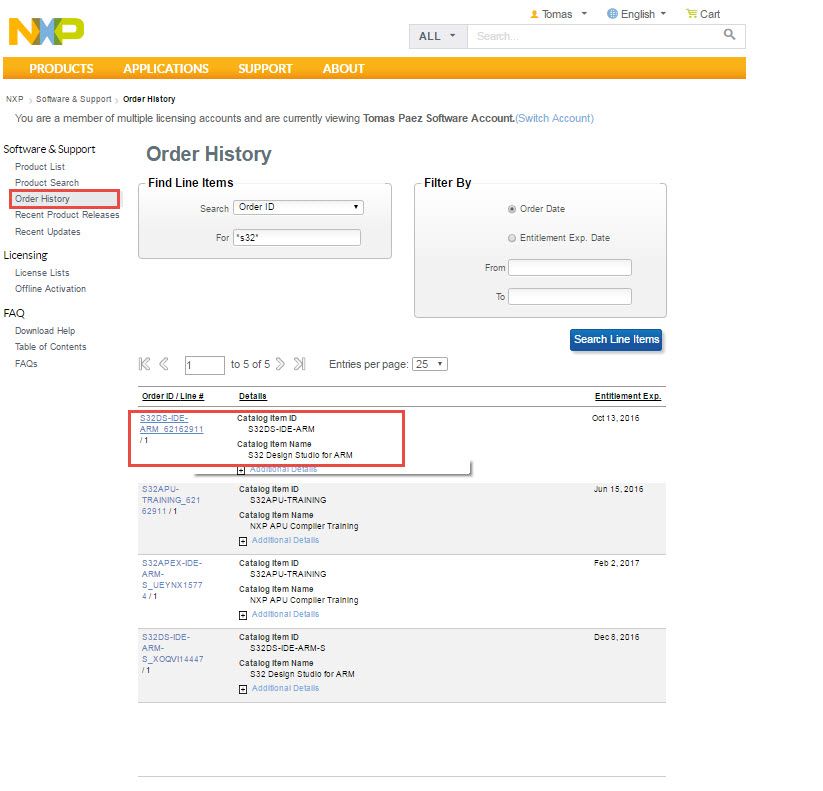Open order S32APEX-IDE-ARM-S_UEYNX15774
Viewport: 823px width, 791px height.
coord(172,579)
